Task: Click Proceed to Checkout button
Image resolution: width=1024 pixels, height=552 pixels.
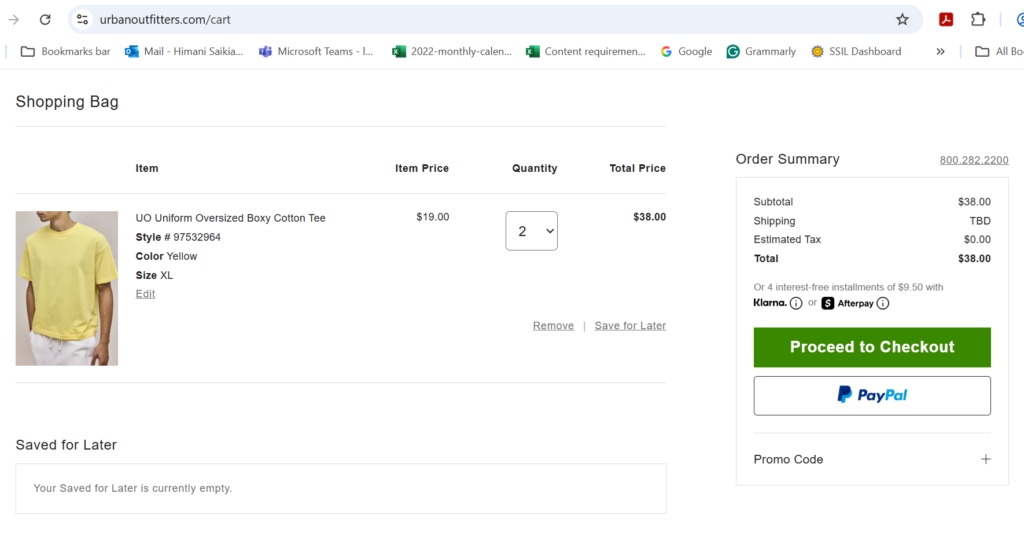Action: click(872, 347)
